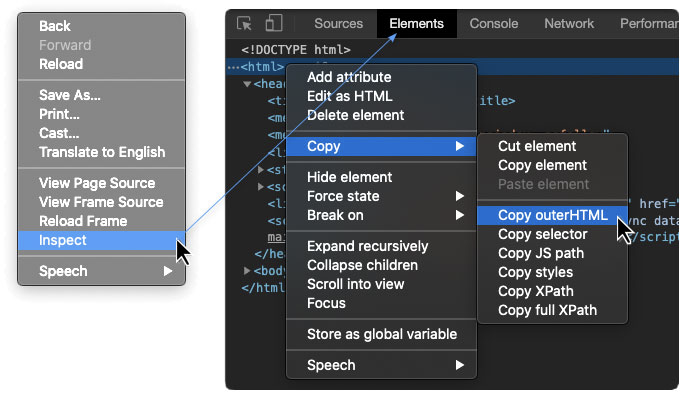Click Hide element menu entry
Viewport: 689px width, 401px height.
[349, 177]
